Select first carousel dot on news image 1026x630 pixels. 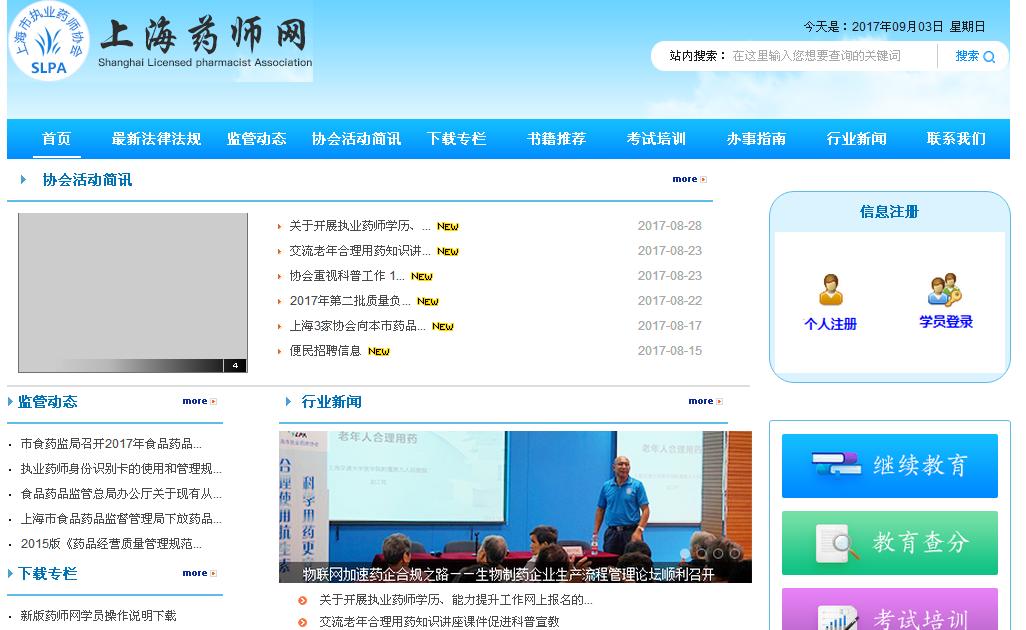(686, 553)
